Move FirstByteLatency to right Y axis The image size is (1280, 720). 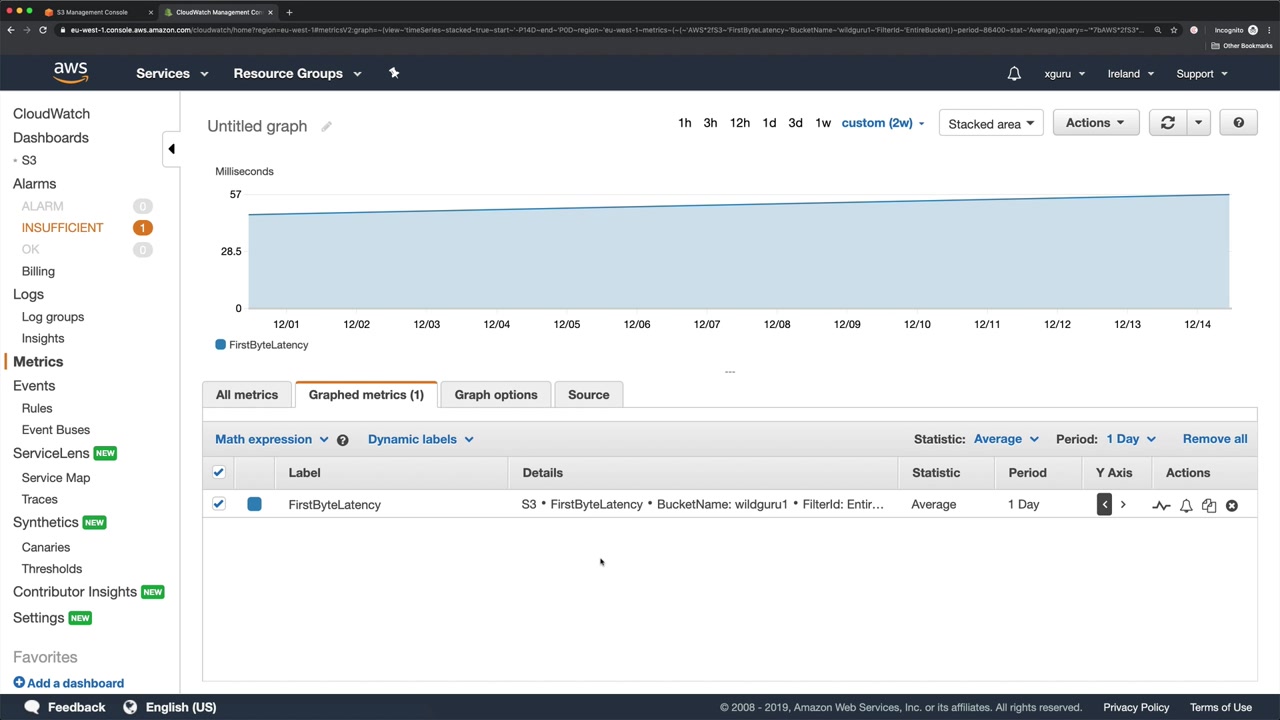click(1123, 505)
